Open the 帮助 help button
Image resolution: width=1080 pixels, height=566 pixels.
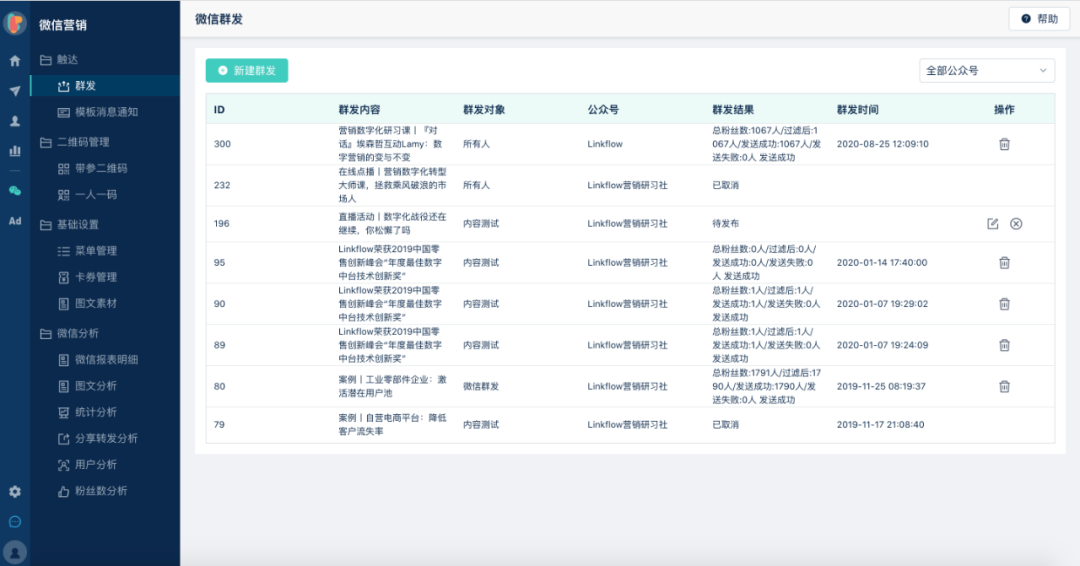[1039, 19]
